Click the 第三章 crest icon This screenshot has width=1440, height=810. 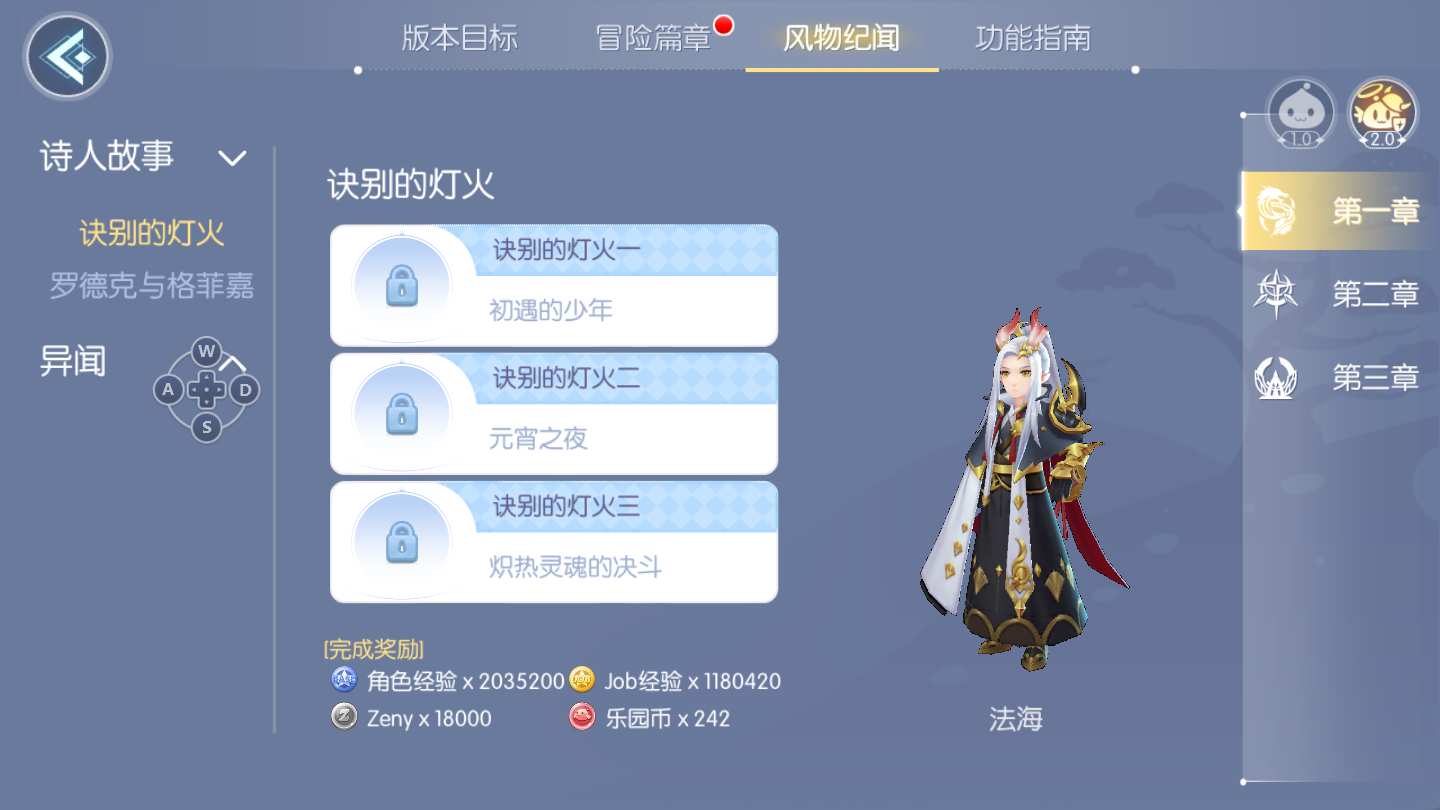click(1276, 378)
